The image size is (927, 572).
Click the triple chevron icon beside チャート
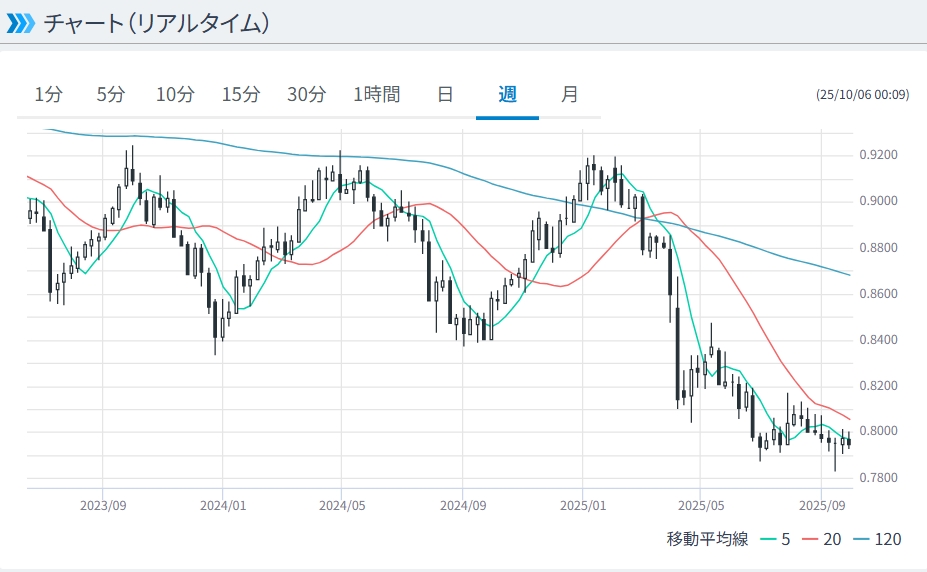(20, 22)
